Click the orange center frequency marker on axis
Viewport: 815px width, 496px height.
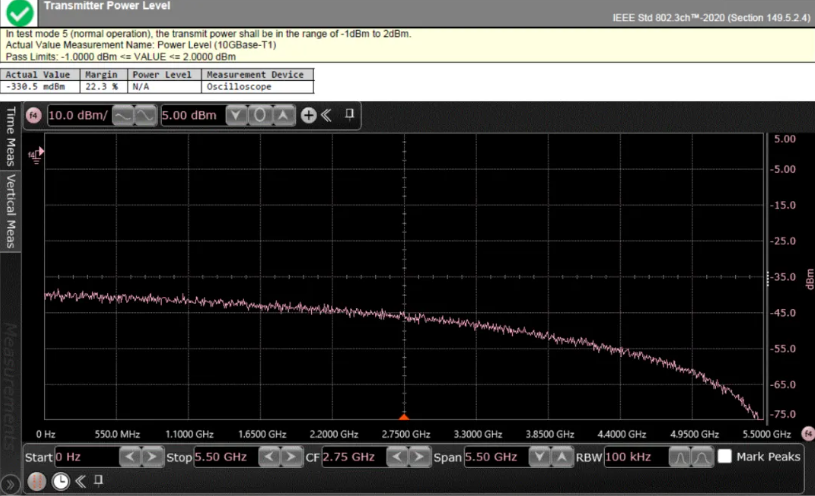point(404,415)
